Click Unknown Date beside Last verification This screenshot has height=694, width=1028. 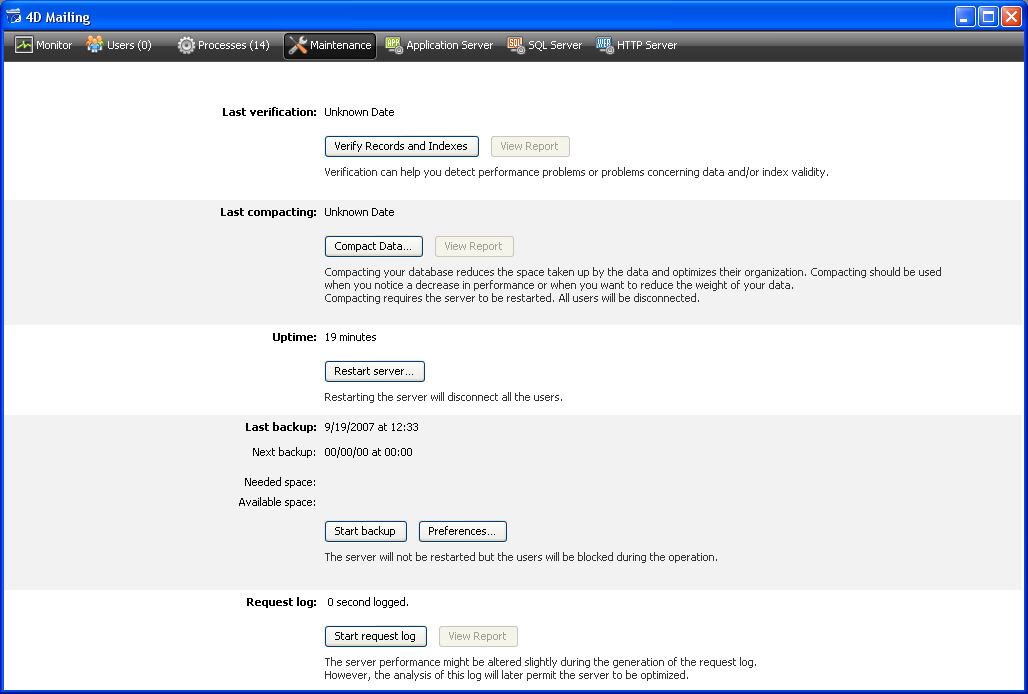click(359, 112)
